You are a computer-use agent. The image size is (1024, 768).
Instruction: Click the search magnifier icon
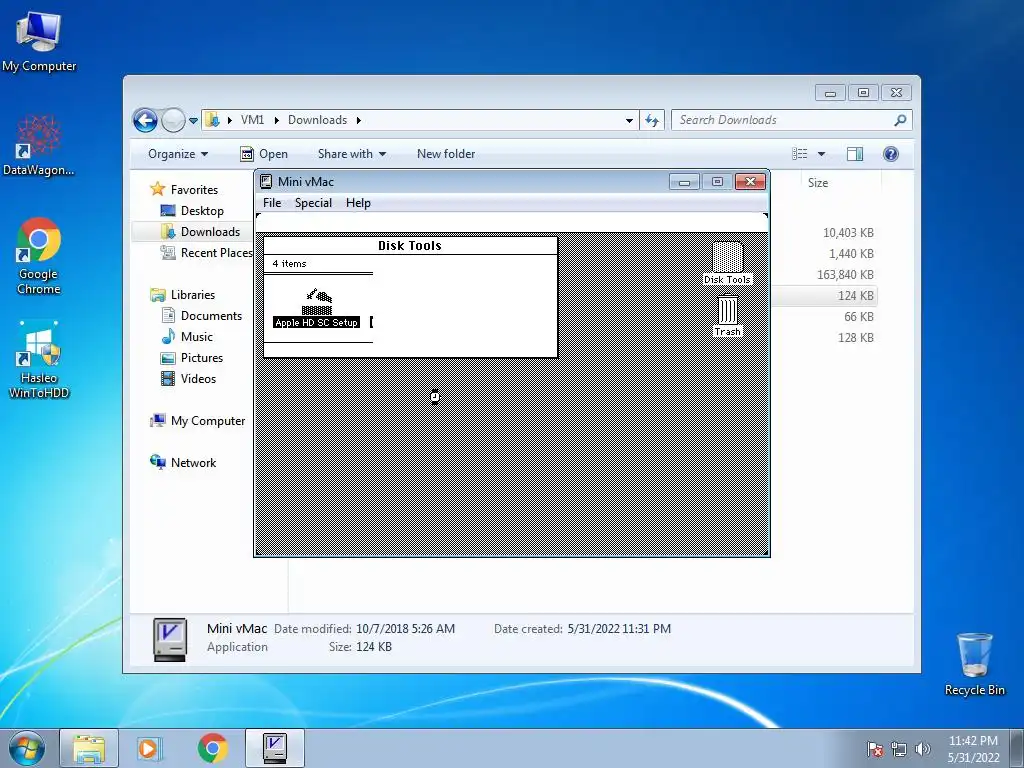pyautogui.click(x=901, y=120)
